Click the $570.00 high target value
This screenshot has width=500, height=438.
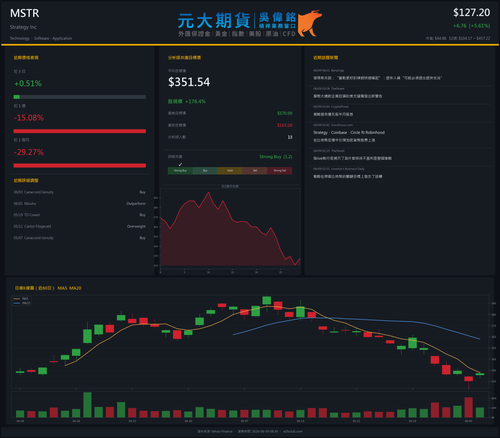point(285,113)
